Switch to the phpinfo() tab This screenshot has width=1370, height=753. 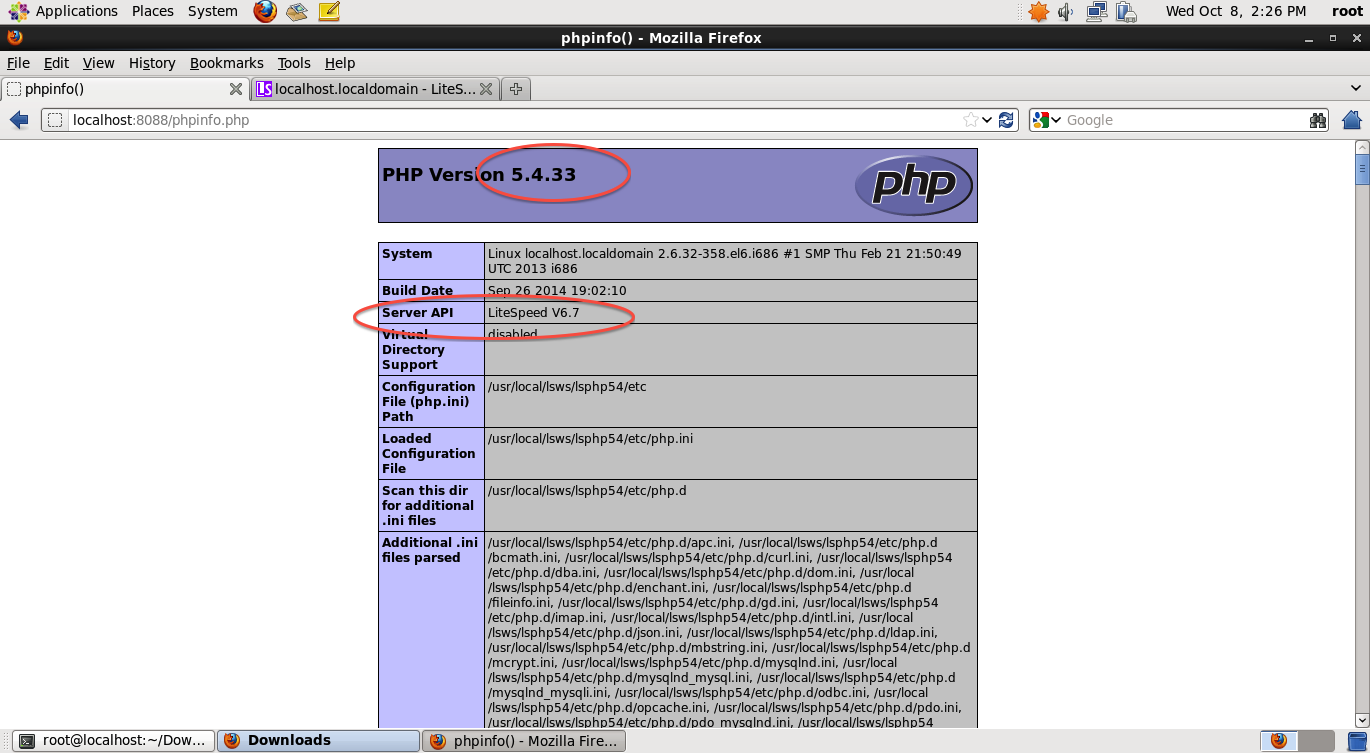click(125, 89)
